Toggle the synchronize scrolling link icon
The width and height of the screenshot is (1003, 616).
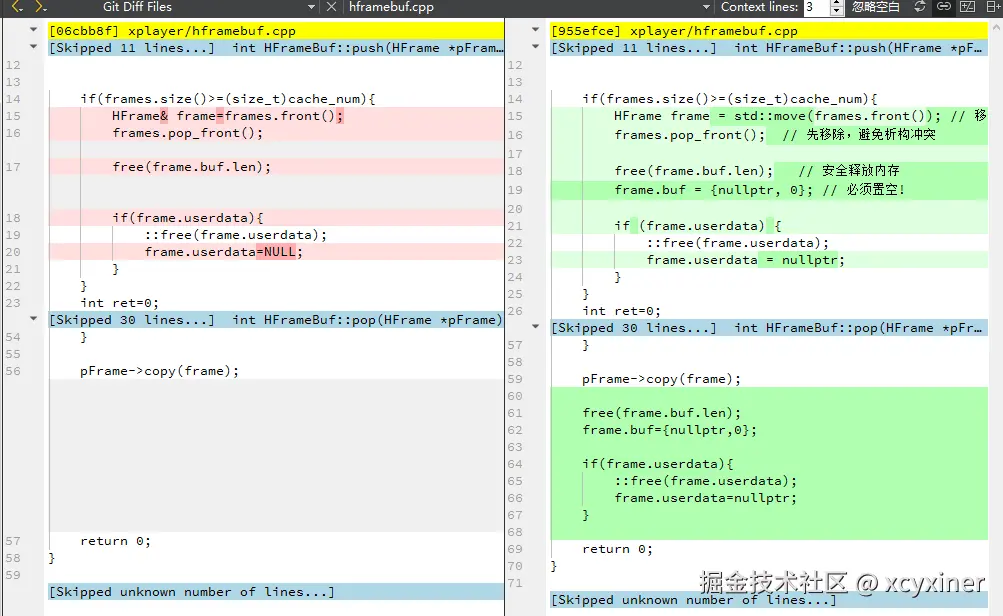(944, 7)
